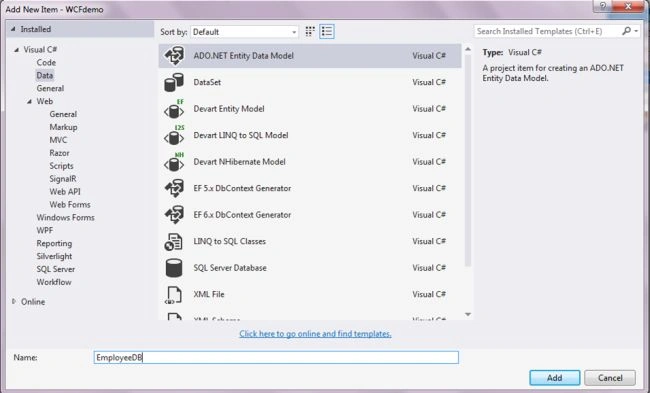Select the SignalR category
The height and width of the screenshot is (393, 650).
click(x=63, y=179)
